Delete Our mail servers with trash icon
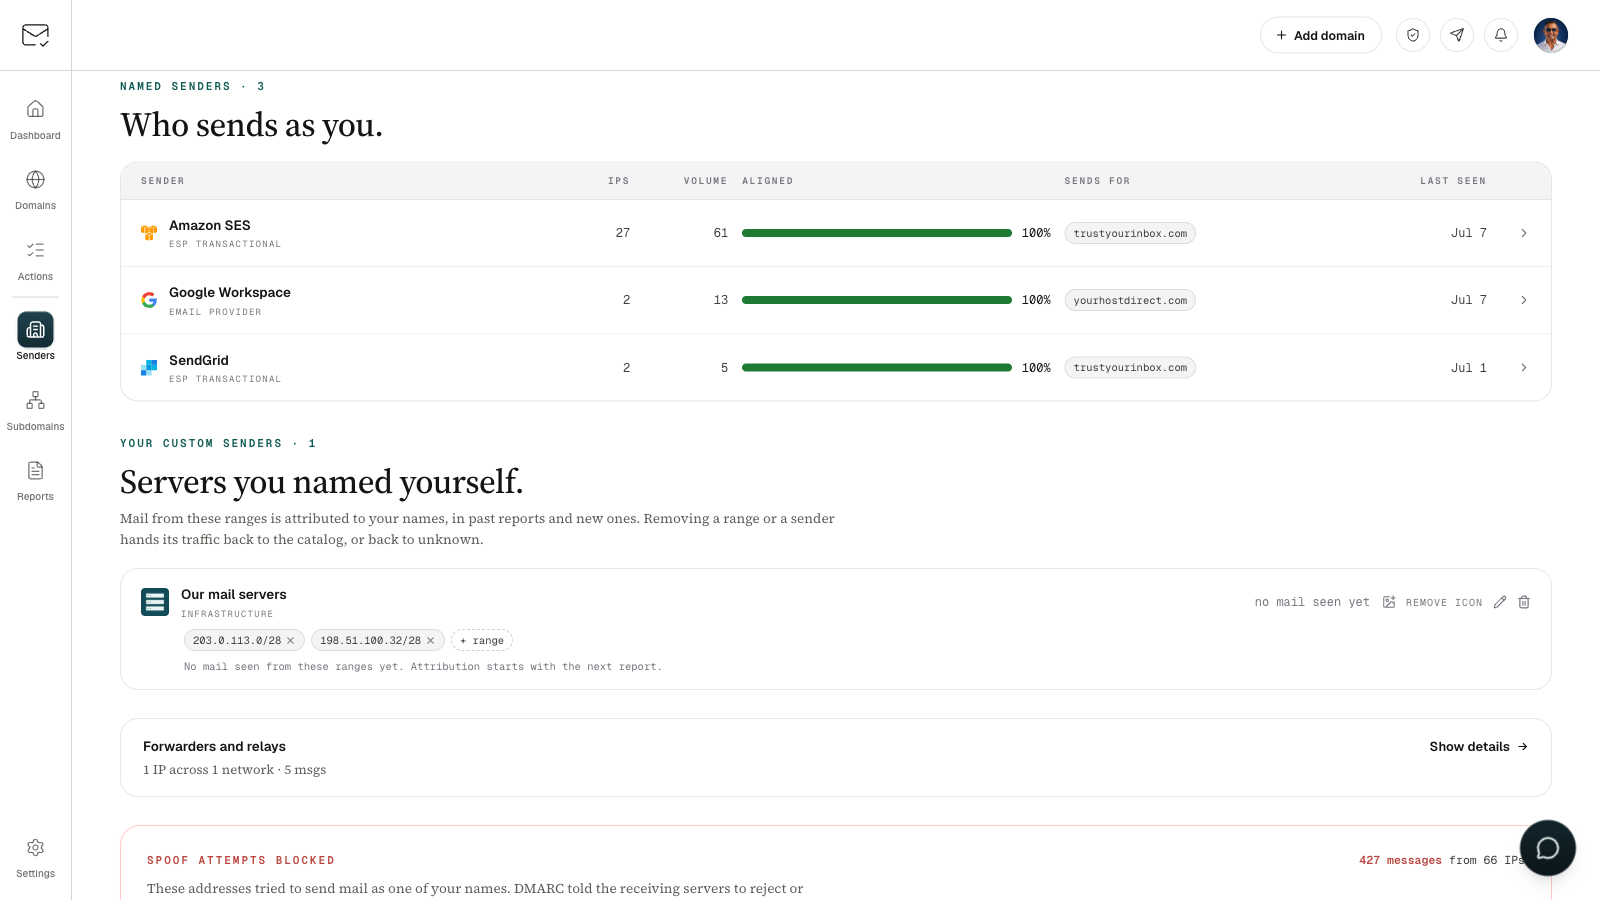The width and height of the screenshot is (1600, 900). pos(1524,602)
